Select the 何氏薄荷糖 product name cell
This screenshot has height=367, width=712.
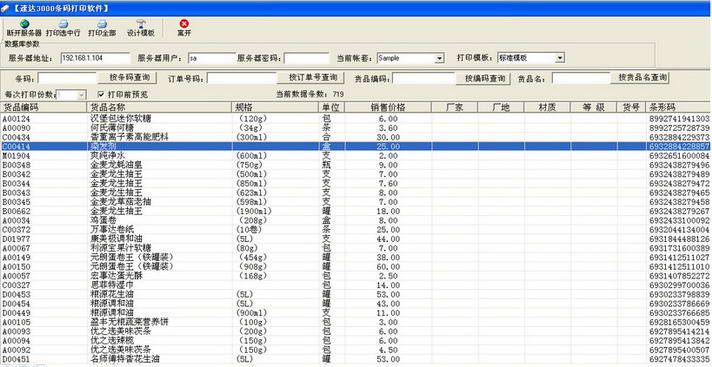(112, 128)
